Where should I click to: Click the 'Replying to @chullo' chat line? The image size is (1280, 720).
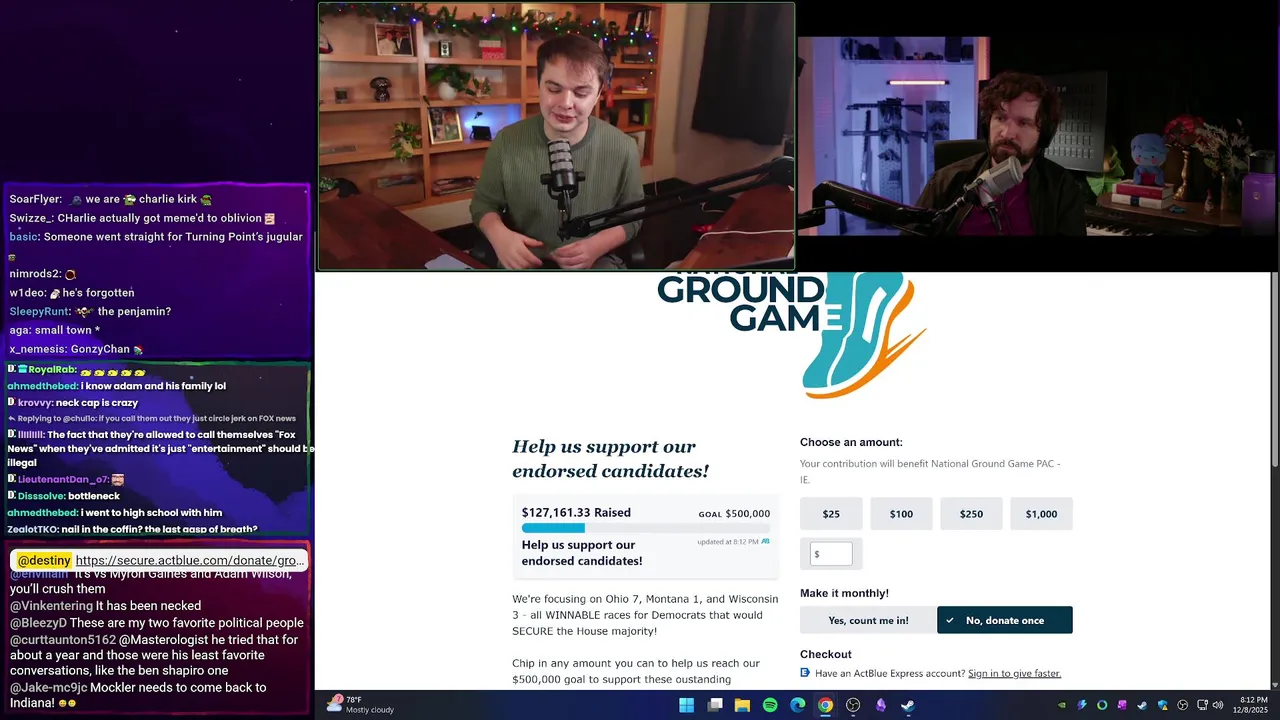(152, 418)
